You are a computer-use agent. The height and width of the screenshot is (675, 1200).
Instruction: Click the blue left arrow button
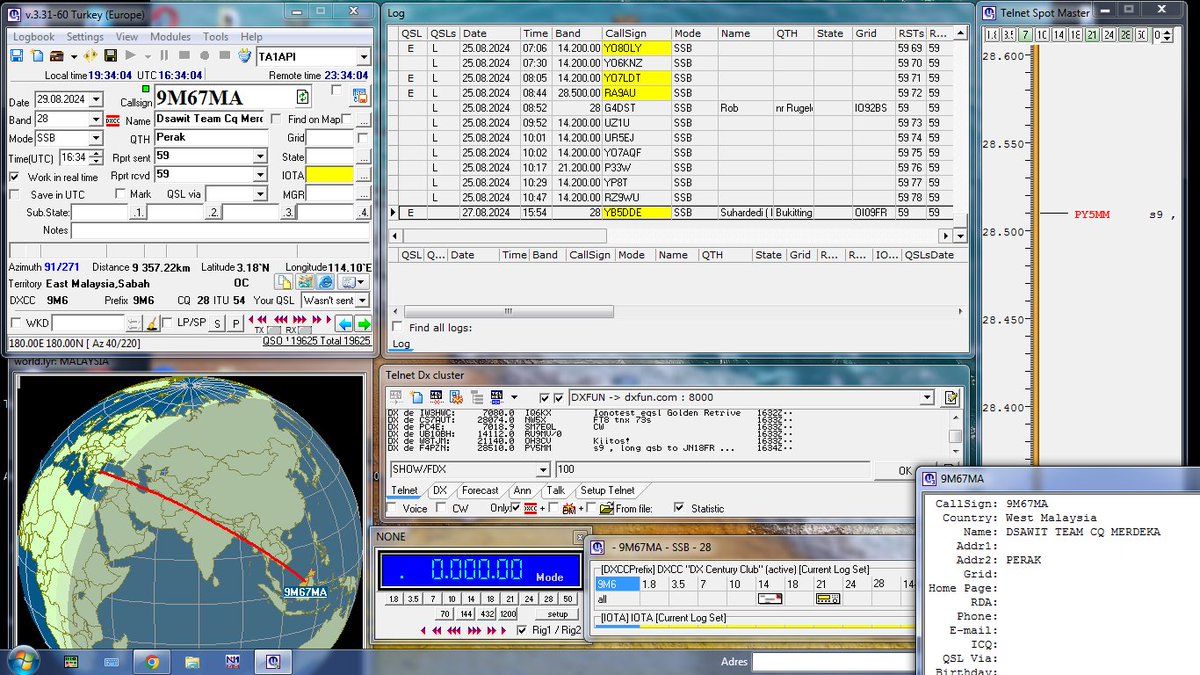tap(344, 324)
